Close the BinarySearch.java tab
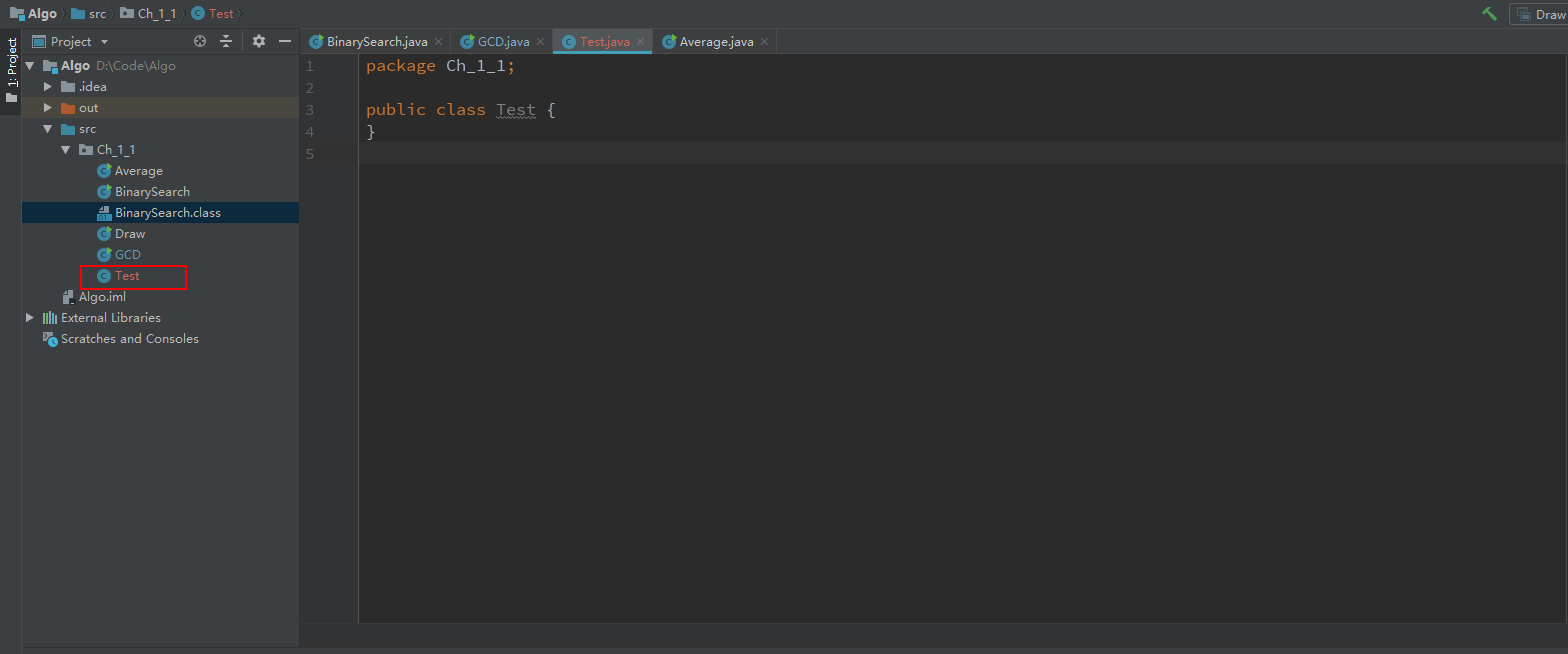The height and width of the screenshot is (654, 1568). [x=438, y=42]
